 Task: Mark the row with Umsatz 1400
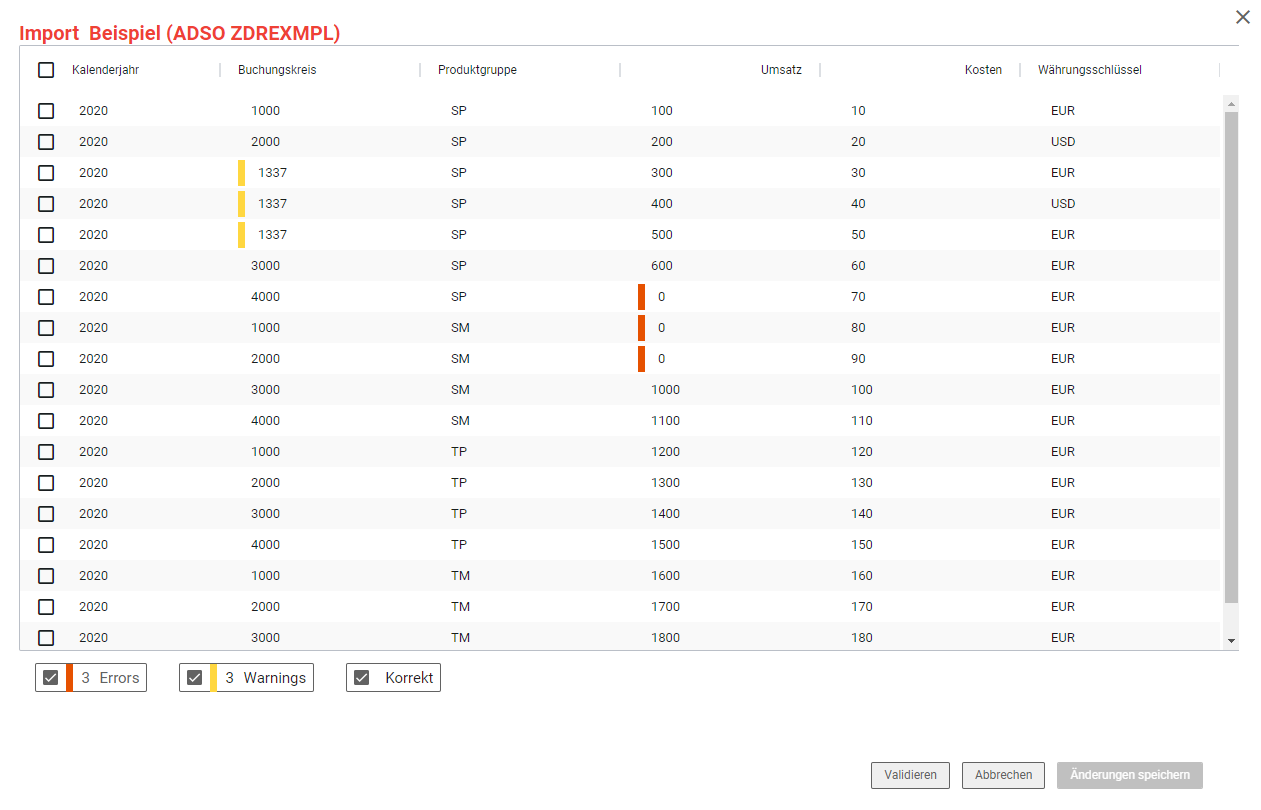pyautogui.click(x=46, y=514)
